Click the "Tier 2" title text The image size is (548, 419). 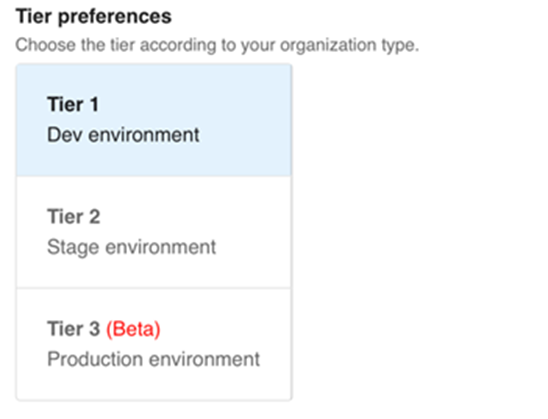coord(74,216)
